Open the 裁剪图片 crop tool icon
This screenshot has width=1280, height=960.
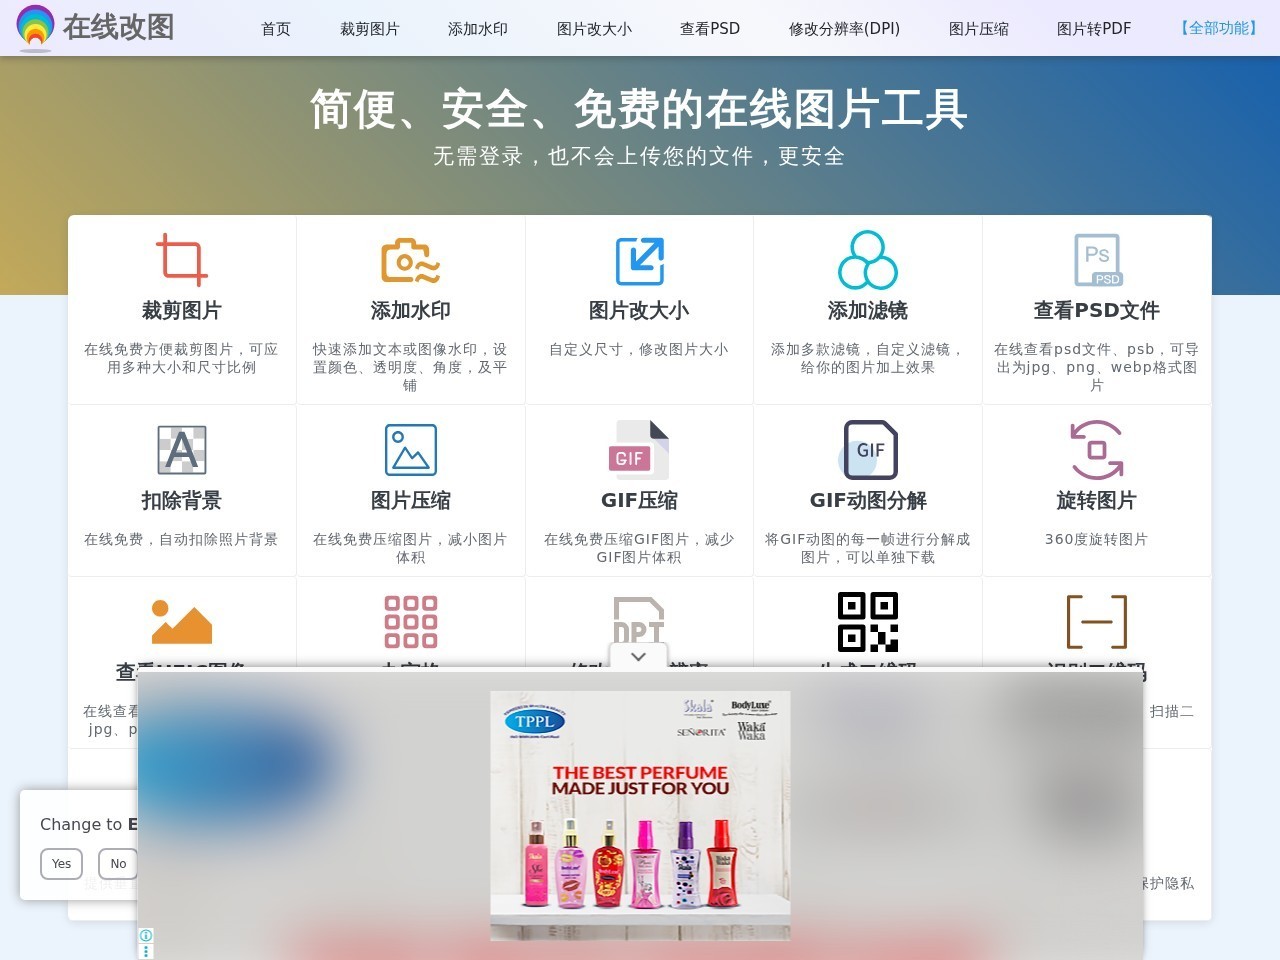coord(182,260)
